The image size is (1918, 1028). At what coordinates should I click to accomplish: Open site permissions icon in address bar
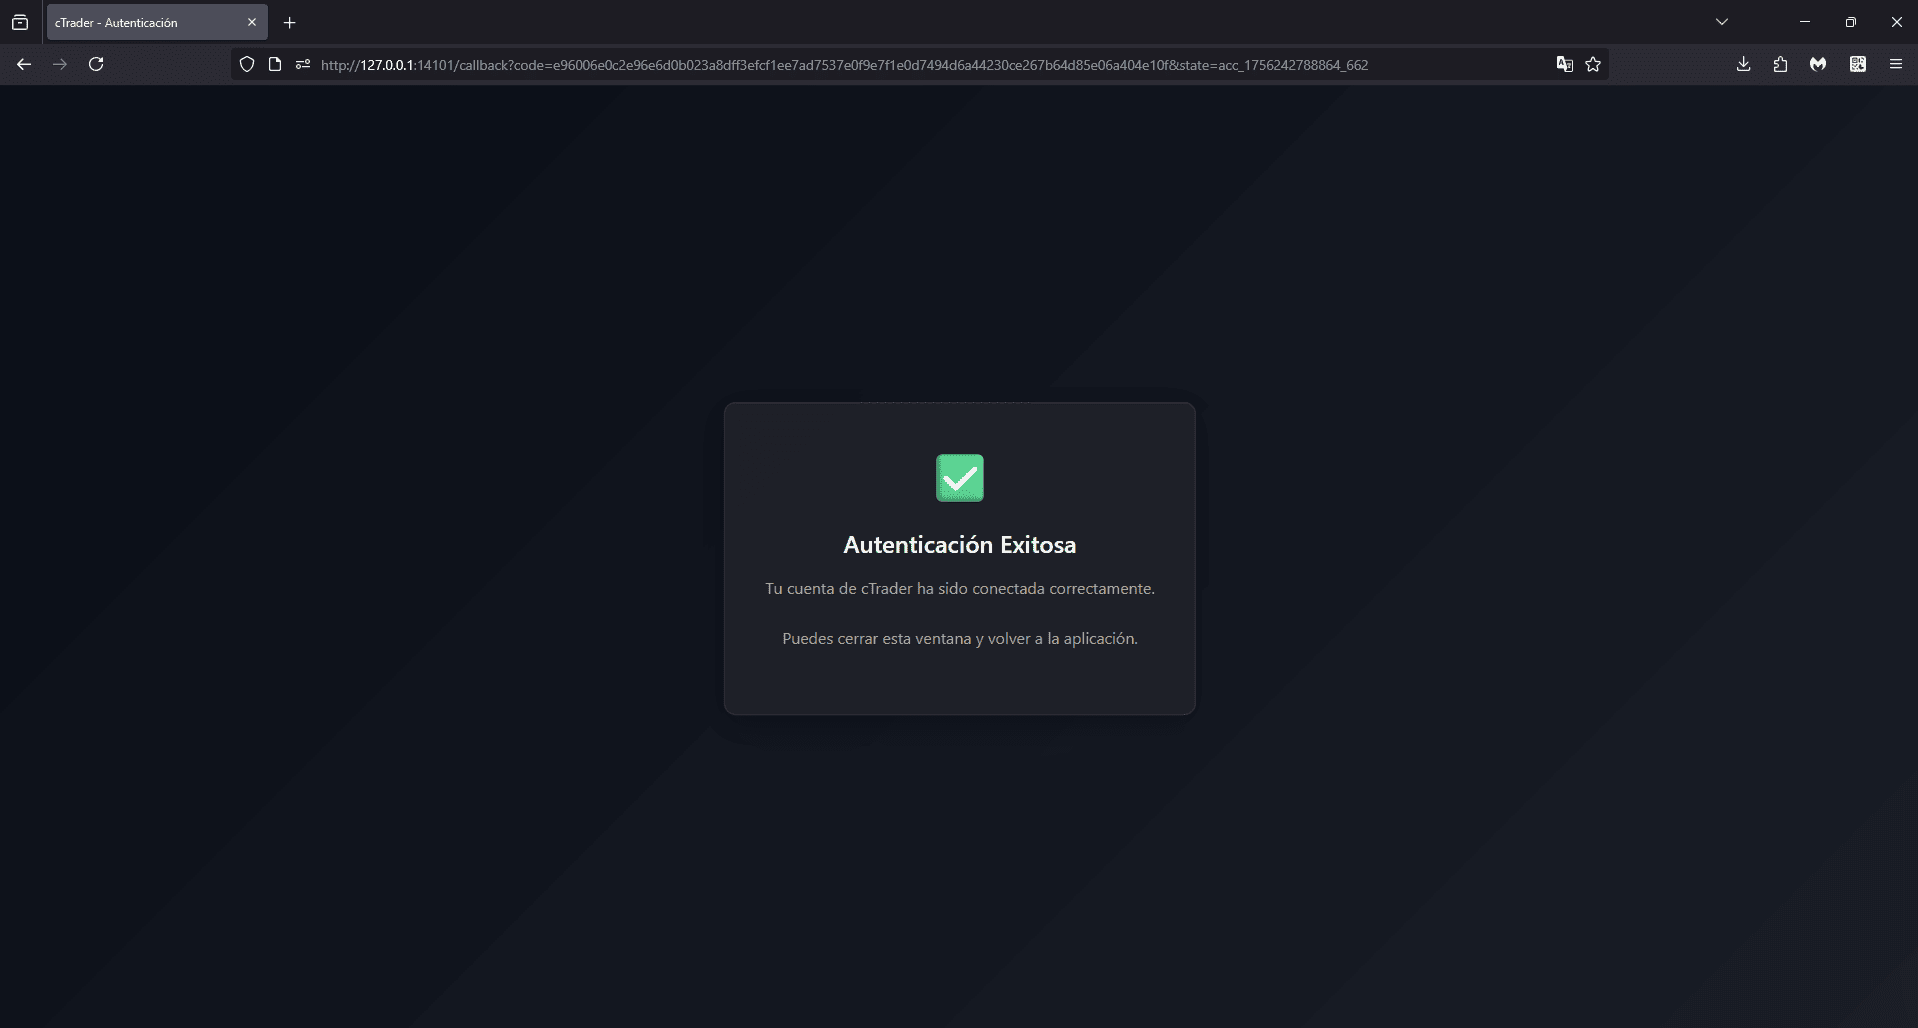pyautogui.click(x=303, y=64)
